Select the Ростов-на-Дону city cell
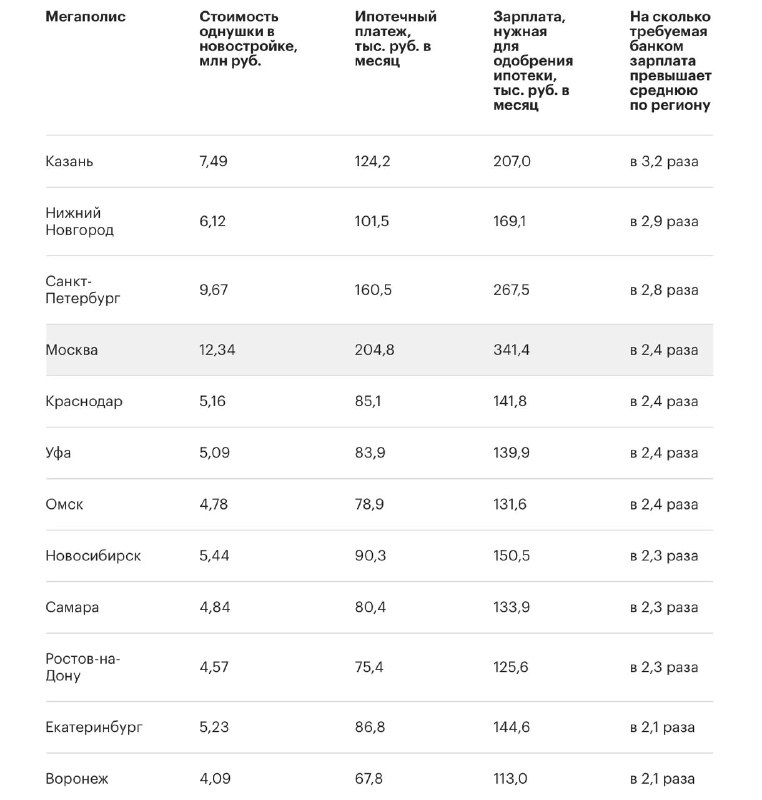 pos(84,667)
